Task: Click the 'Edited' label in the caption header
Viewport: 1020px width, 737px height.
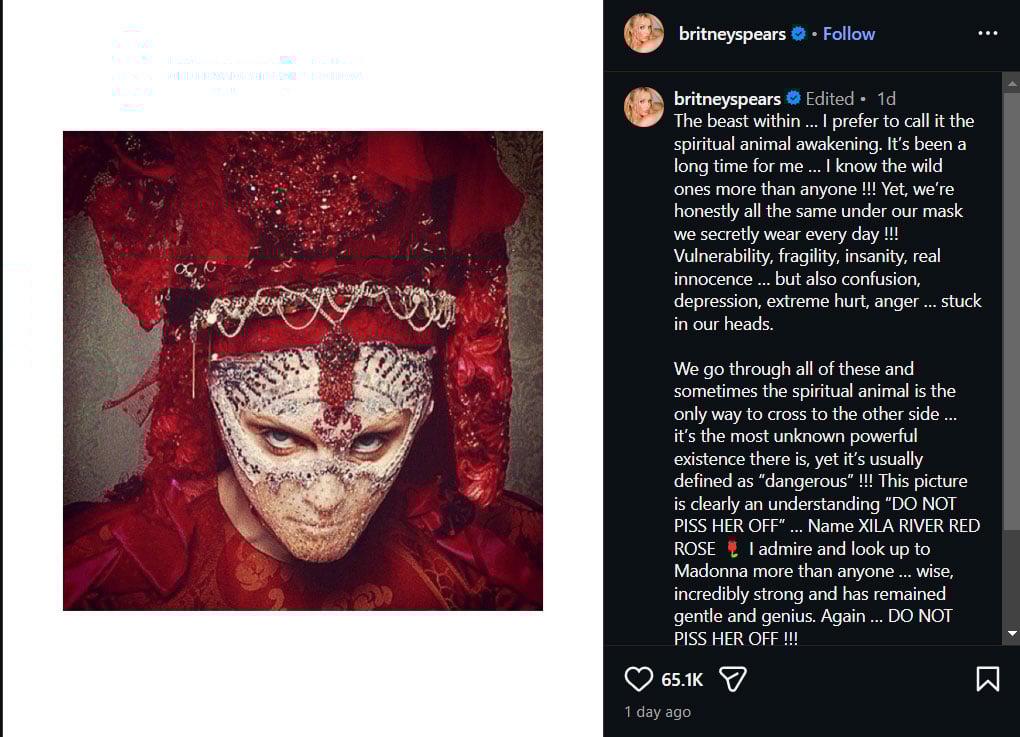Action: coord(831,98)
